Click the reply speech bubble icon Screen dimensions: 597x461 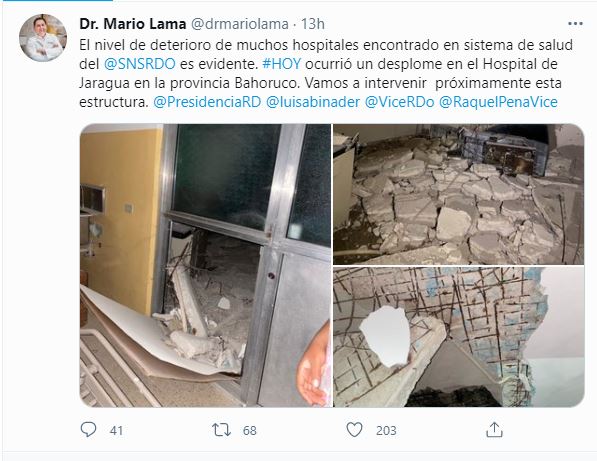pos(88,430)
